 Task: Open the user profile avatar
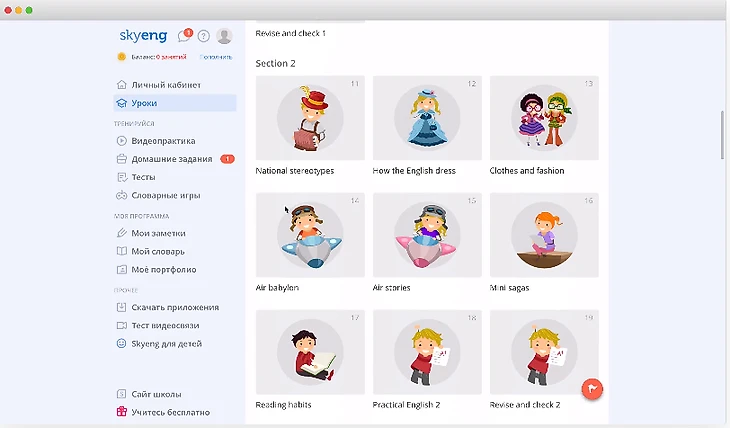(x=224, y=35)
